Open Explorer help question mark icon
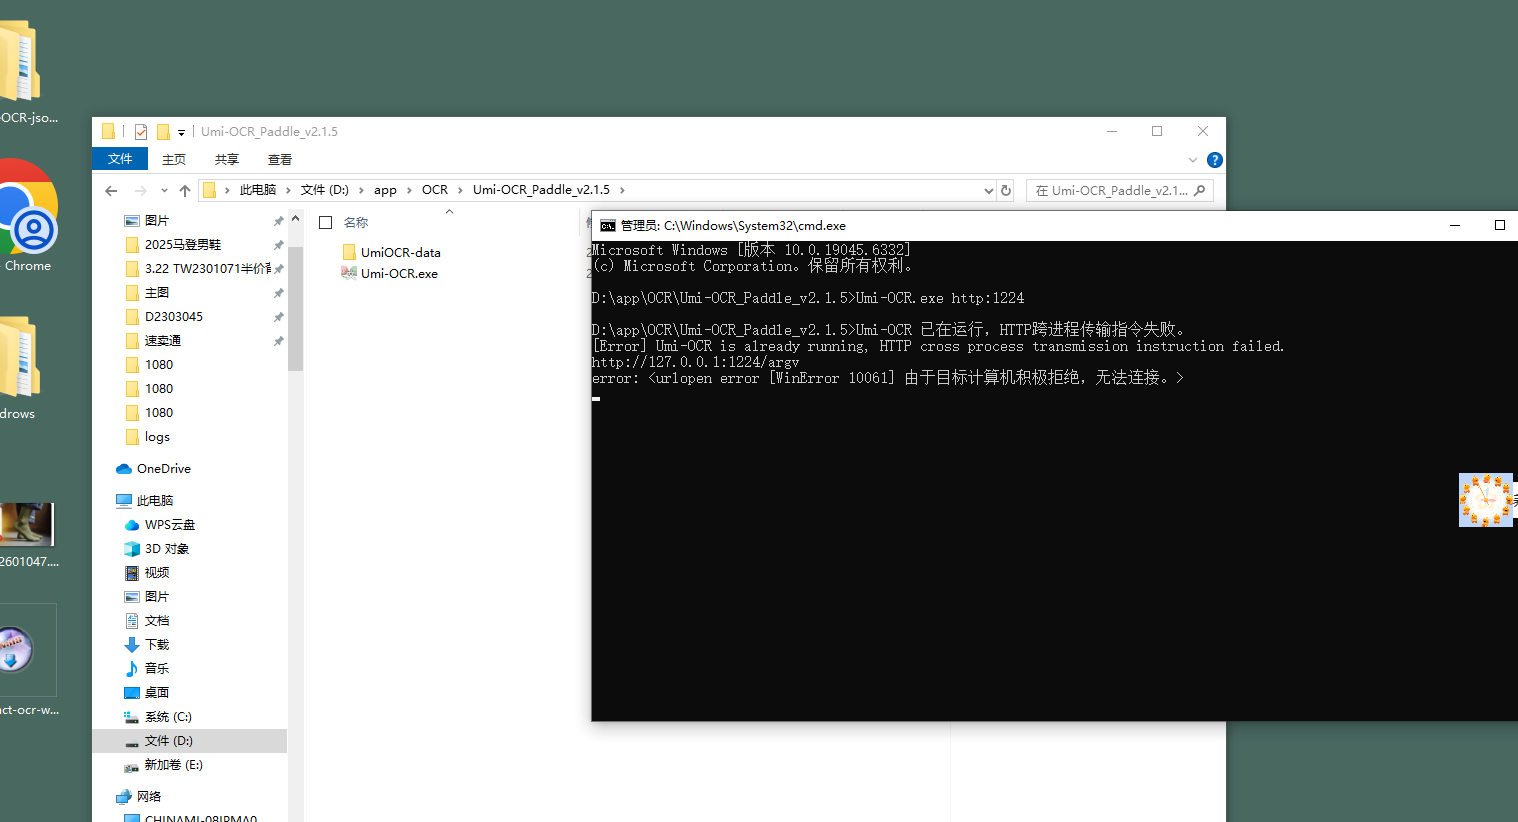 point(1215,160)
